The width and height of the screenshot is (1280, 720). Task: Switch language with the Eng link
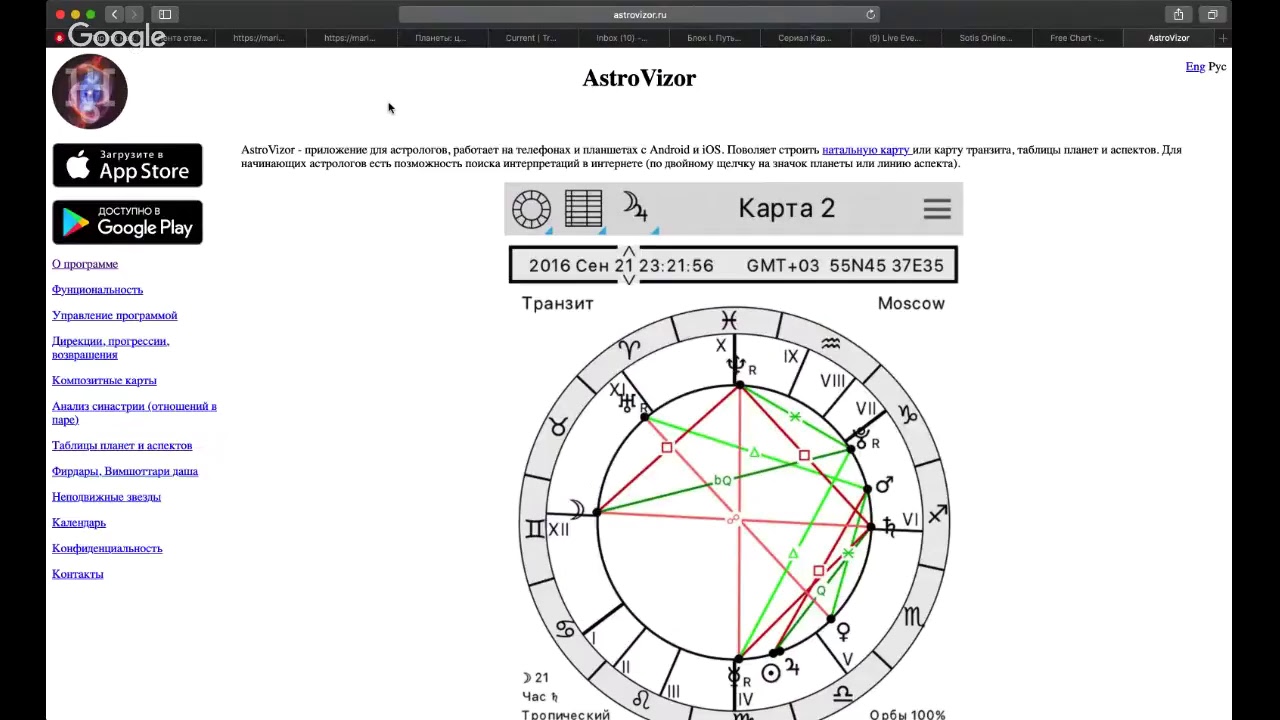tap(1195, 67)
